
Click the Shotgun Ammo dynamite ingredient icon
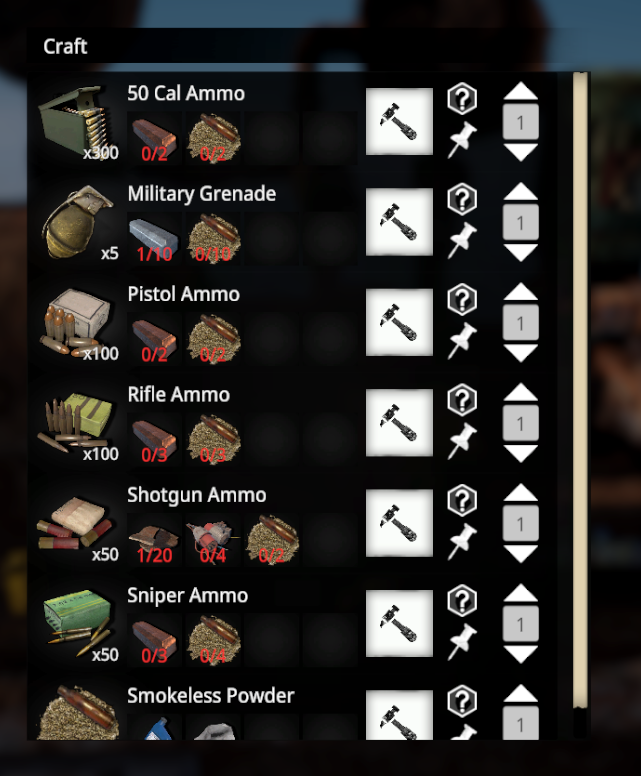click(213, 540)
